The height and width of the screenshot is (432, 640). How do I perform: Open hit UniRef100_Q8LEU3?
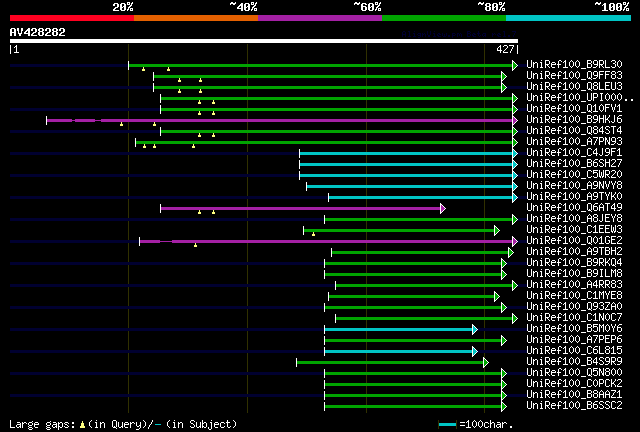point(574,87)
